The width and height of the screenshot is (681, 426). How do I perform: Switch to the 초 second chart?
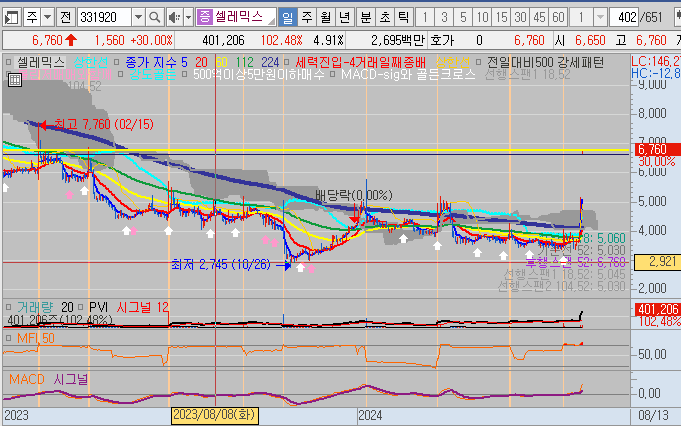385,17
